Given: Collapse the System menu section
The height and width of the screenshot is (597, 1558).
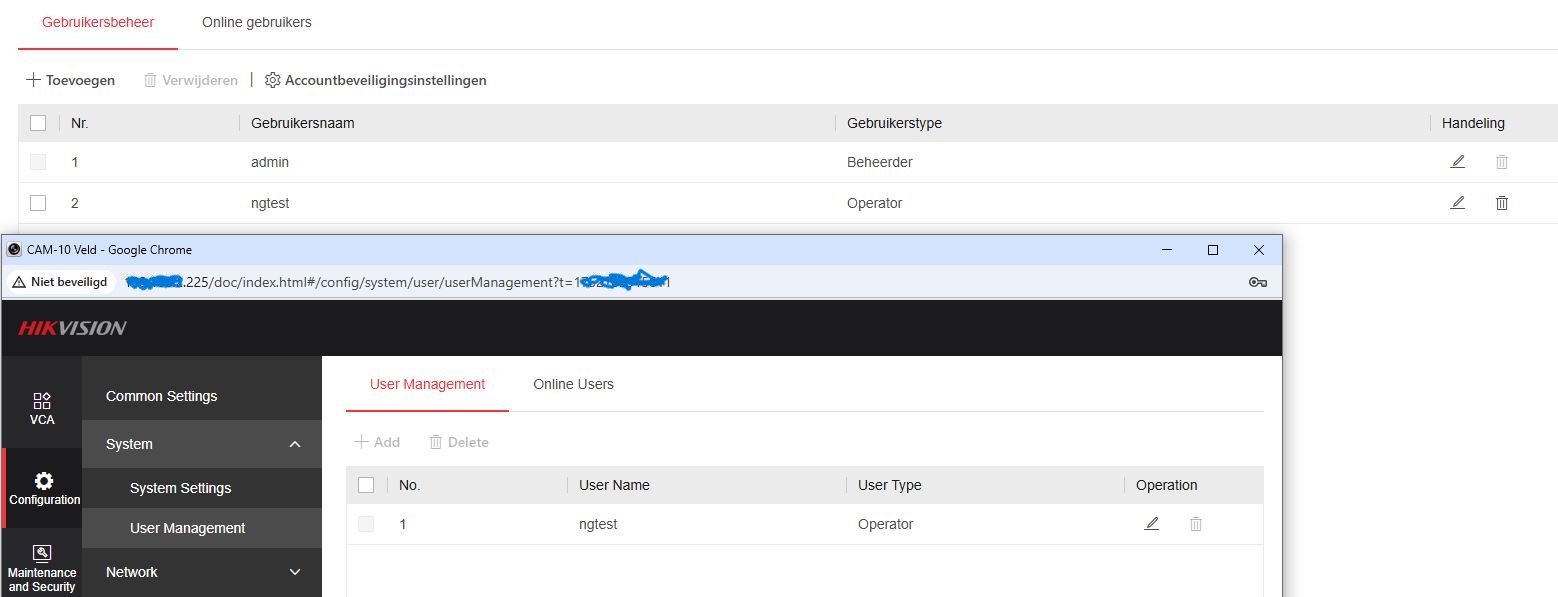Looking at the screenshot, I should (x=294, y=444).
